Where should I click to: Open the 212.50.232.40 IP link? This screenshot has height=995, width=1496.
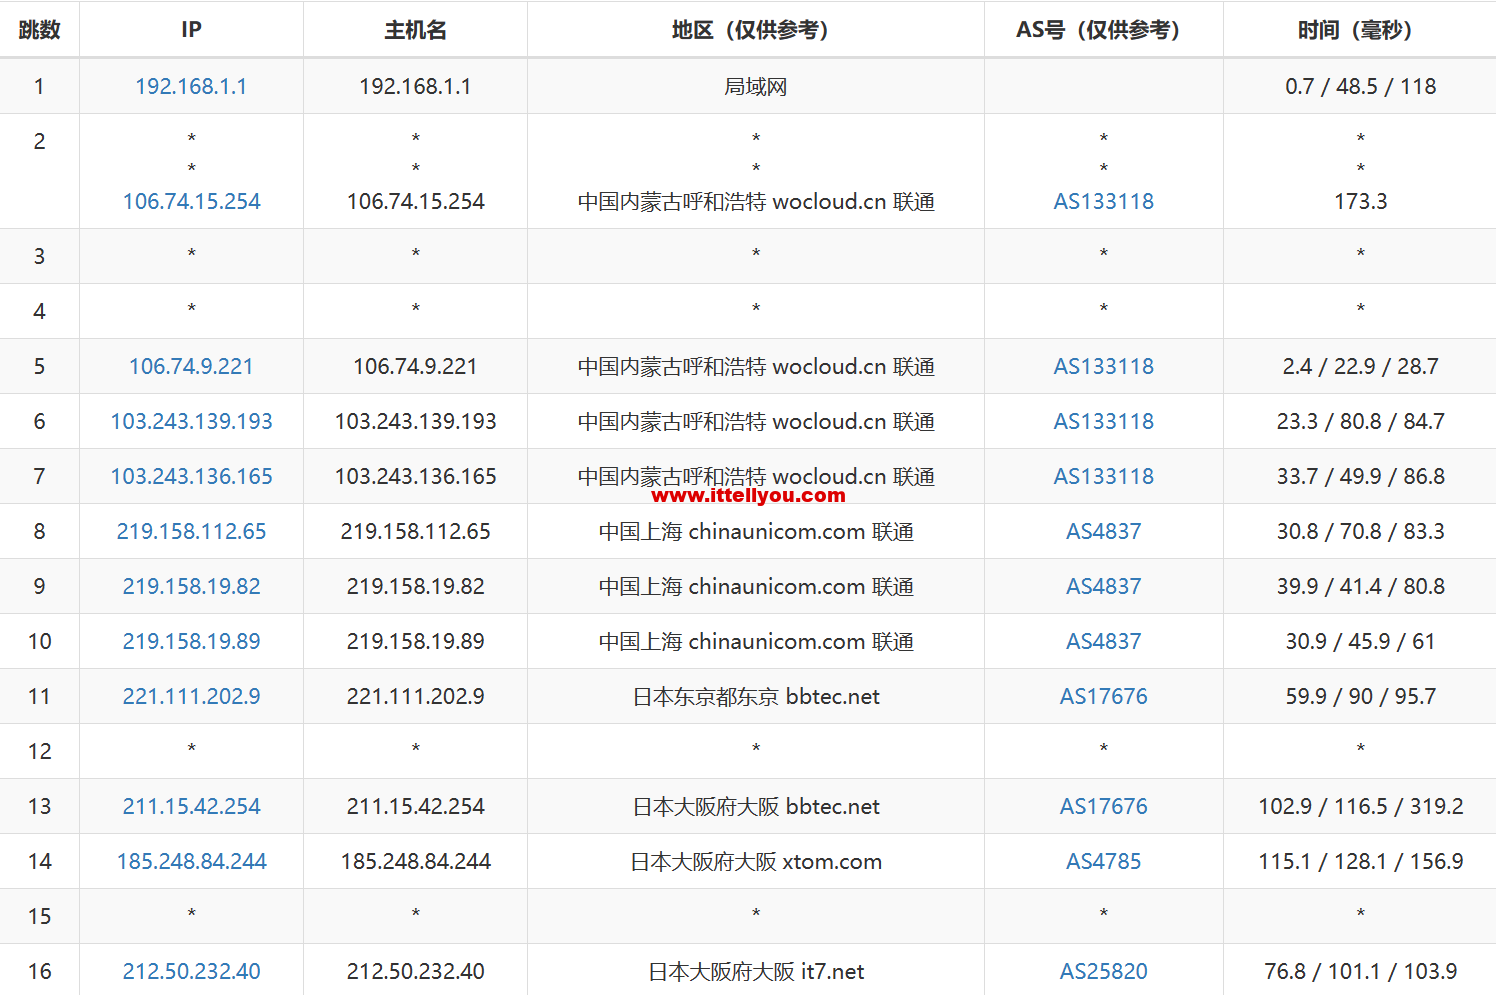(191, 972)
